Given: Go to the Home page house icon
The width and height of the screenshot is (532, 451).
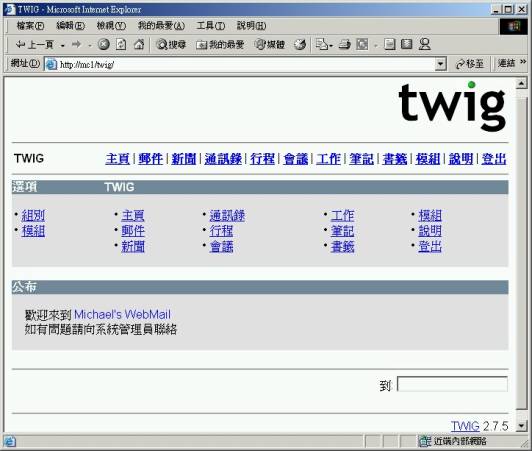Looking at the screenshot, I should click(138, 44).
